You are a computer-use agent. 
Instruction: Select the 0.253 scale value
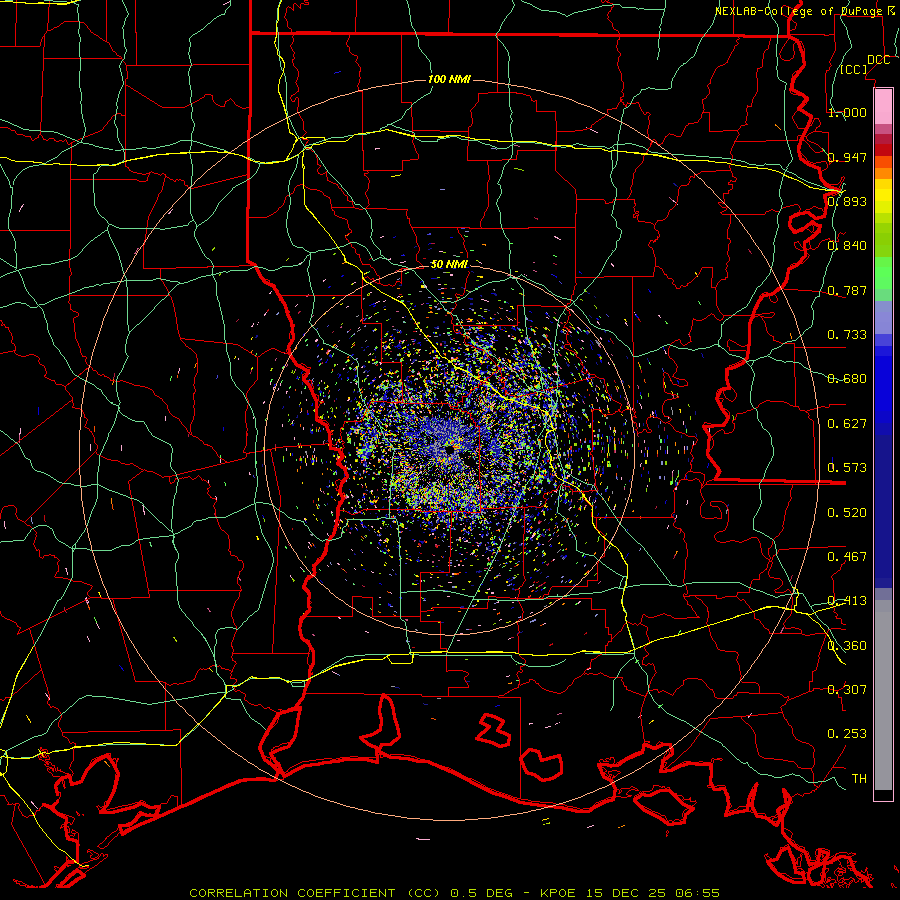click(847, 734)
